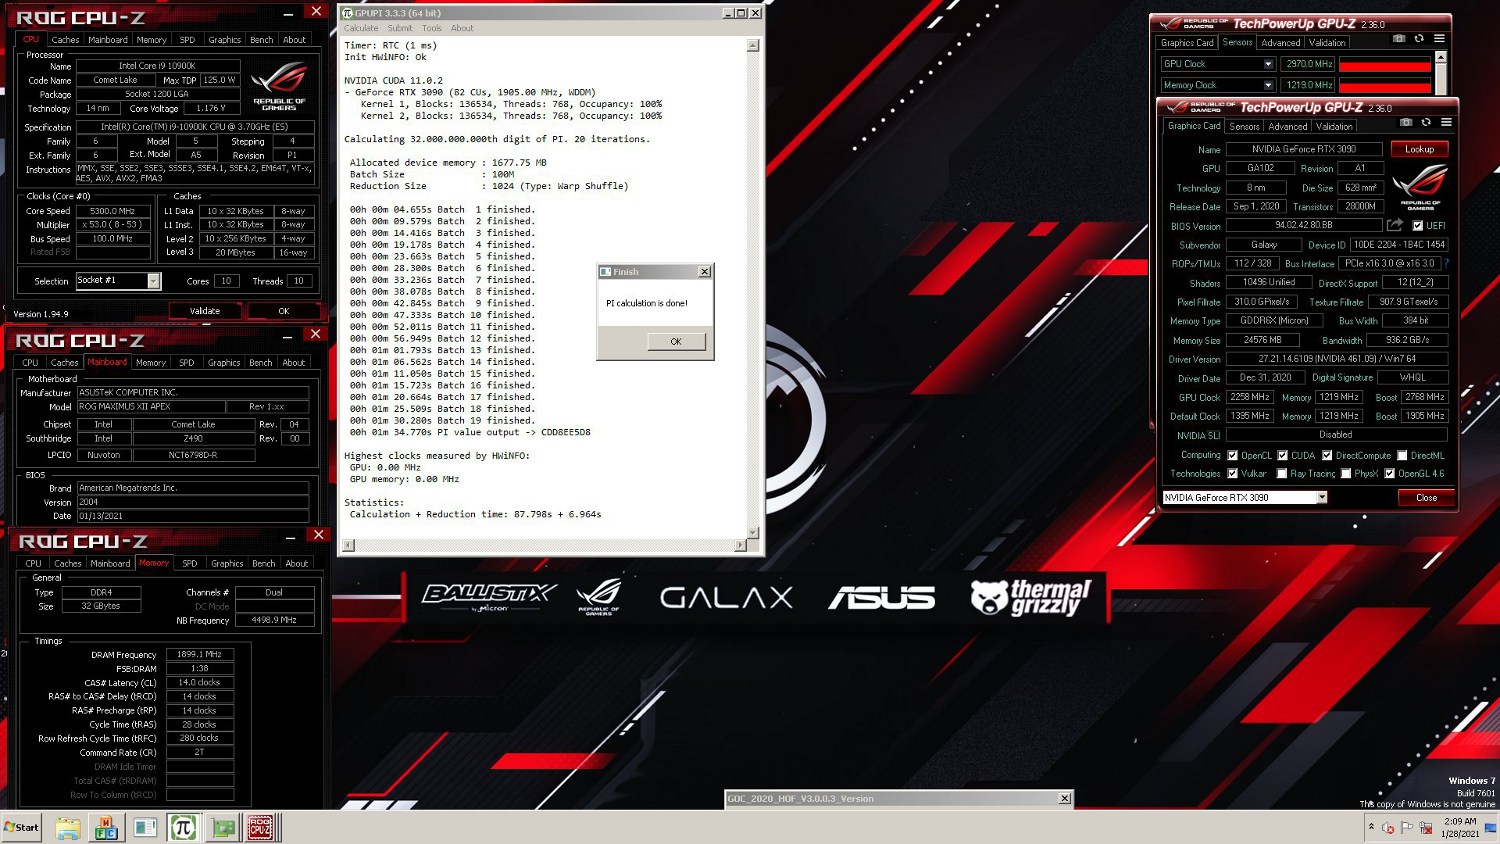Open the NVIDIA GeForce RTX 3090 GPU selector dropdown
Screen dimensions: 1500x844
coord(1321,497)
